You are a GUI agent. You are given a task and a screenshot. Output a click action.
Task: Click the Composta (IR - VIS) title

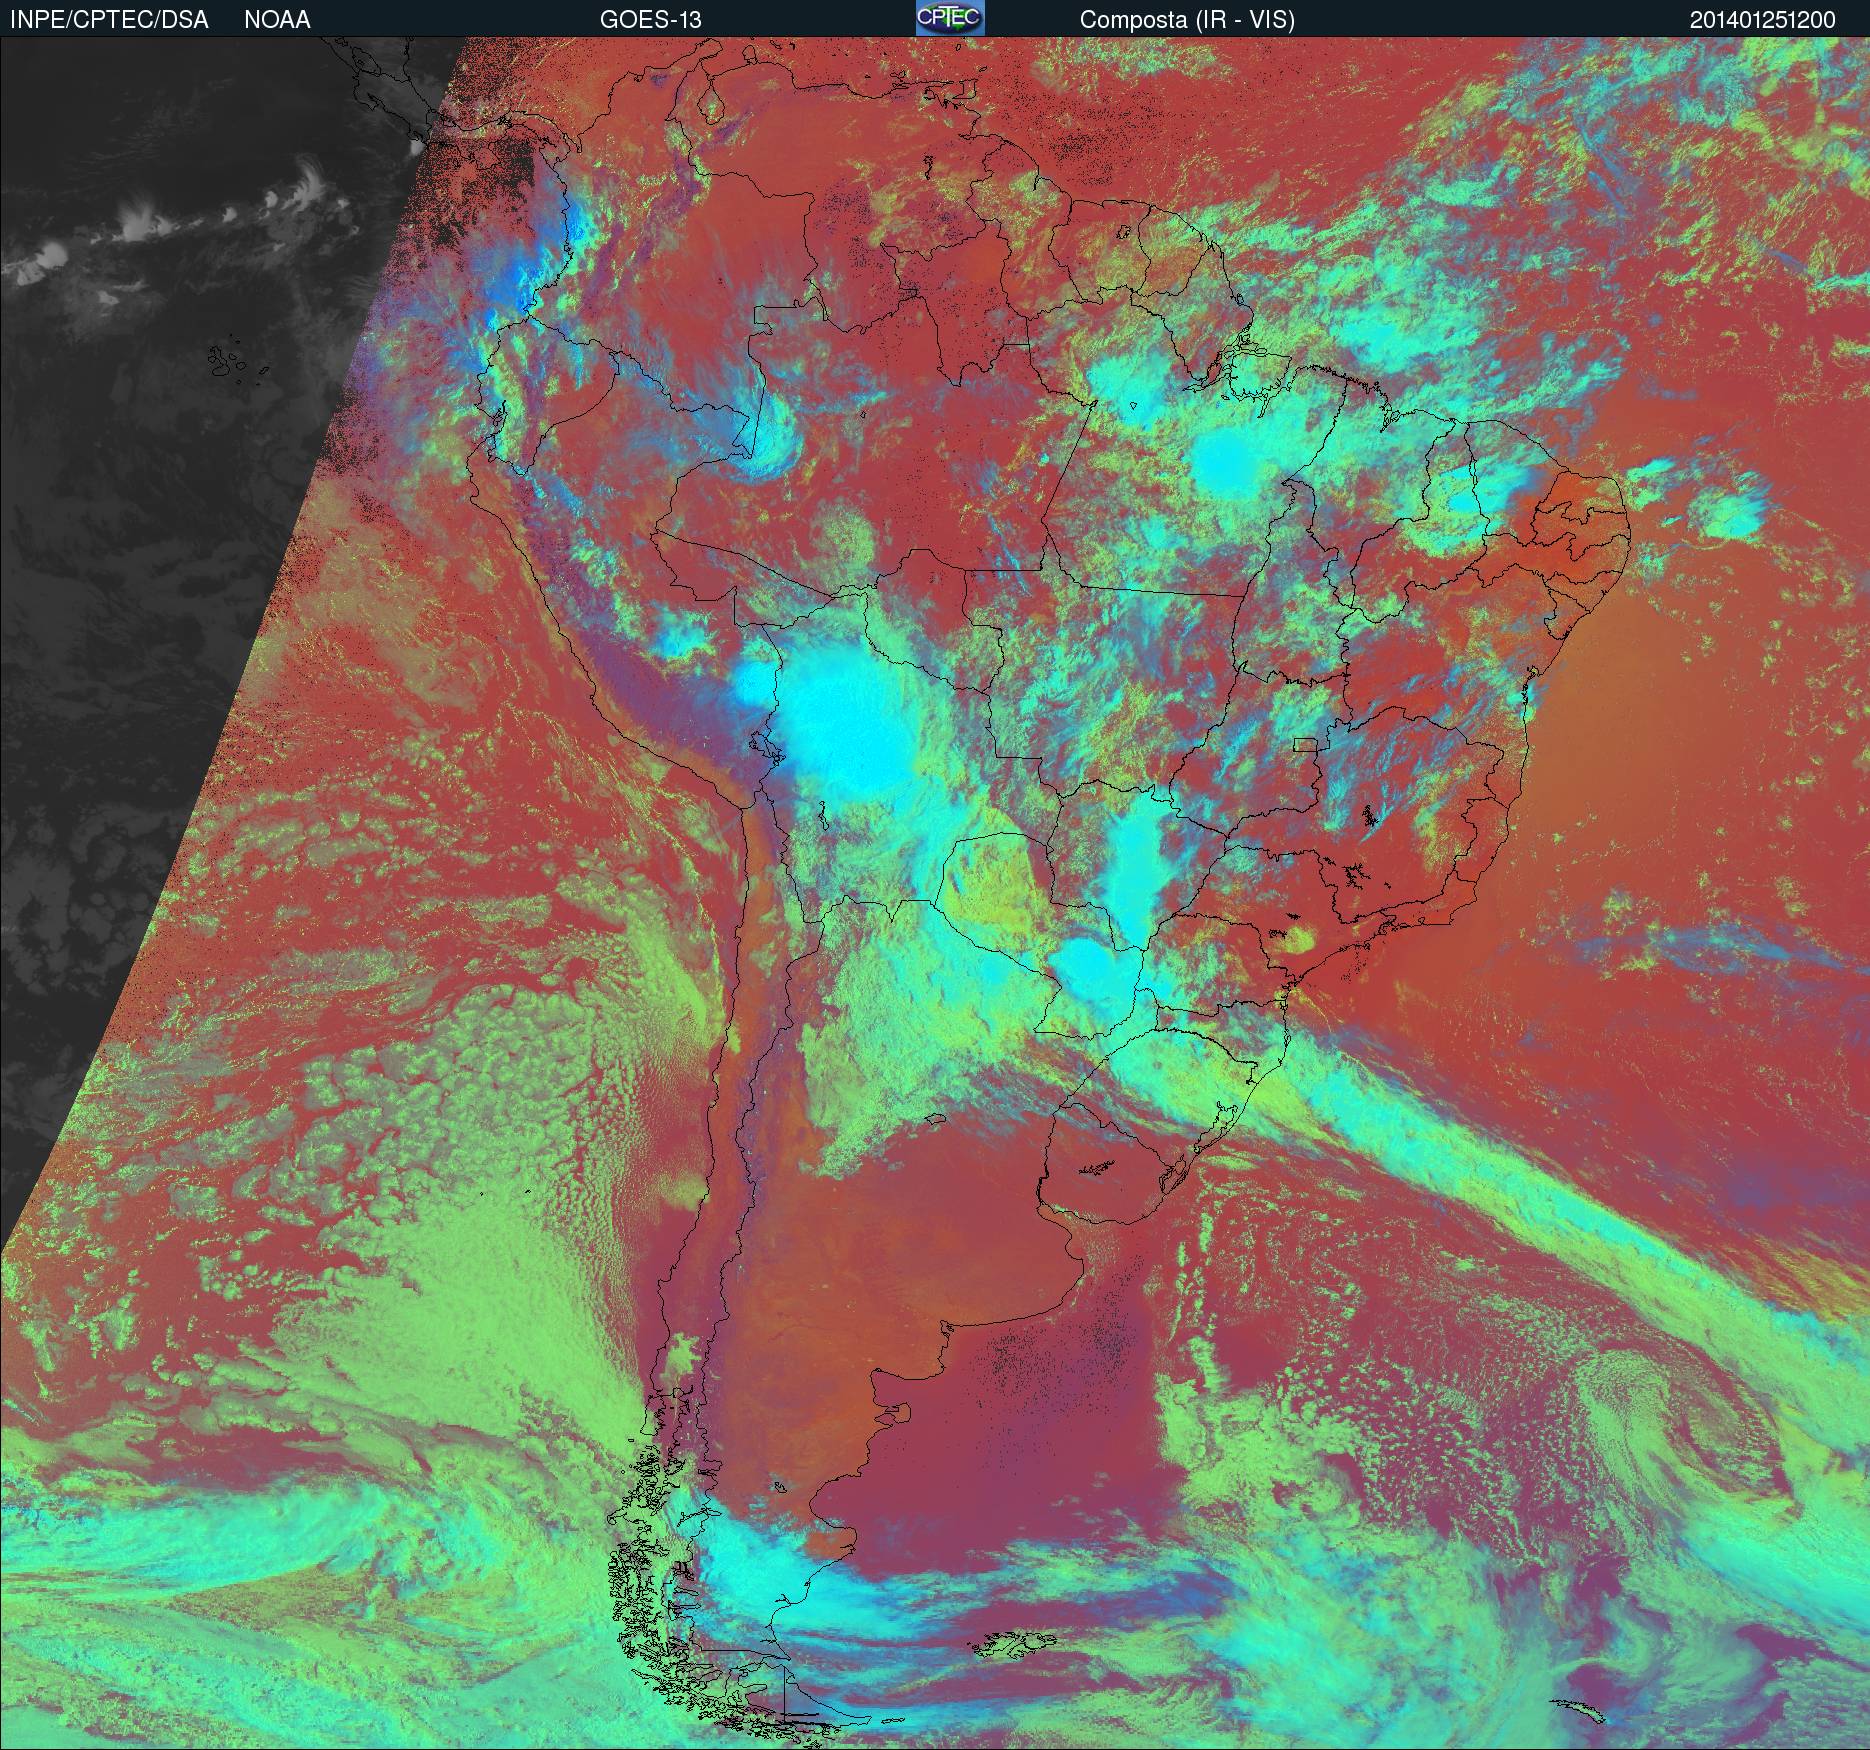[x=1187, y=20]
